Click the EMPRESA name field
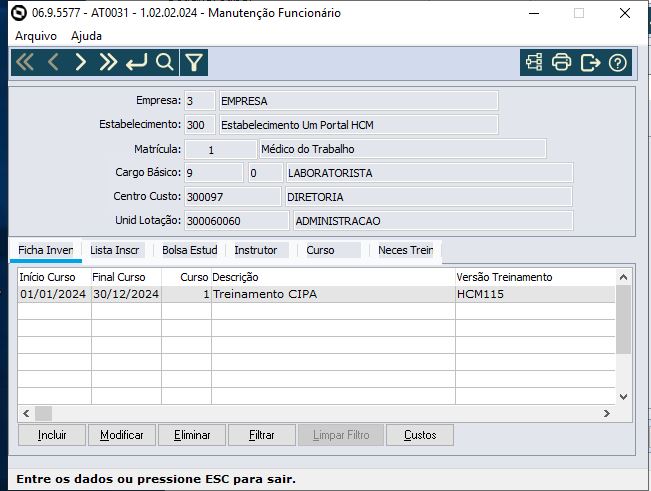This screenshot has width=651, height=491. click(358, 101)
